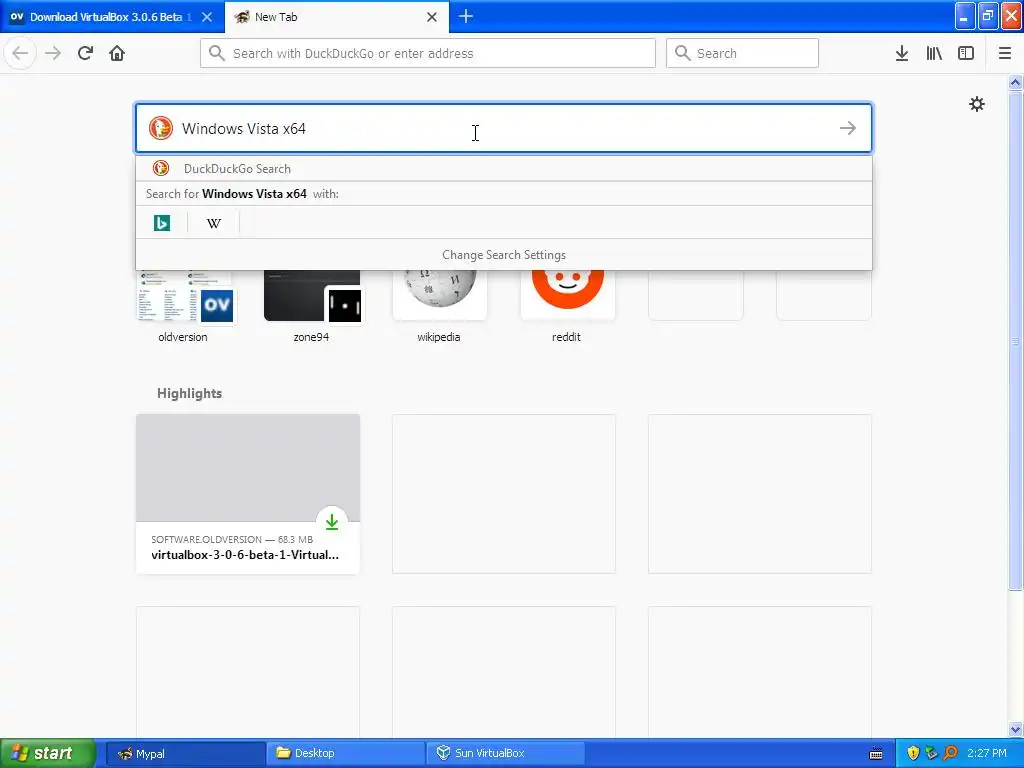Switch to Desktop folder in the taskbar
This screenshot has height=768, width=1024.
(345, 753)
